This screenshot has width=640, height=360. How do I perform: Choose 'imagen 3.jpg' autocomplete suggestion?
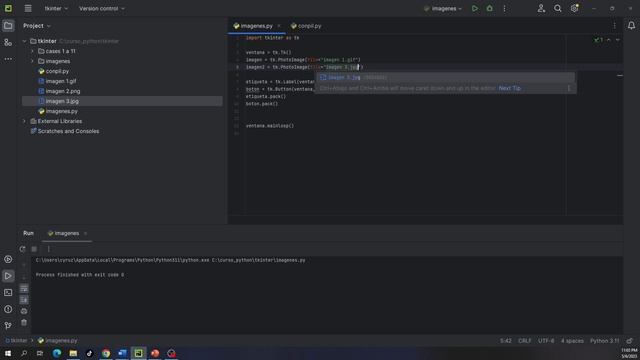[445, 77]
